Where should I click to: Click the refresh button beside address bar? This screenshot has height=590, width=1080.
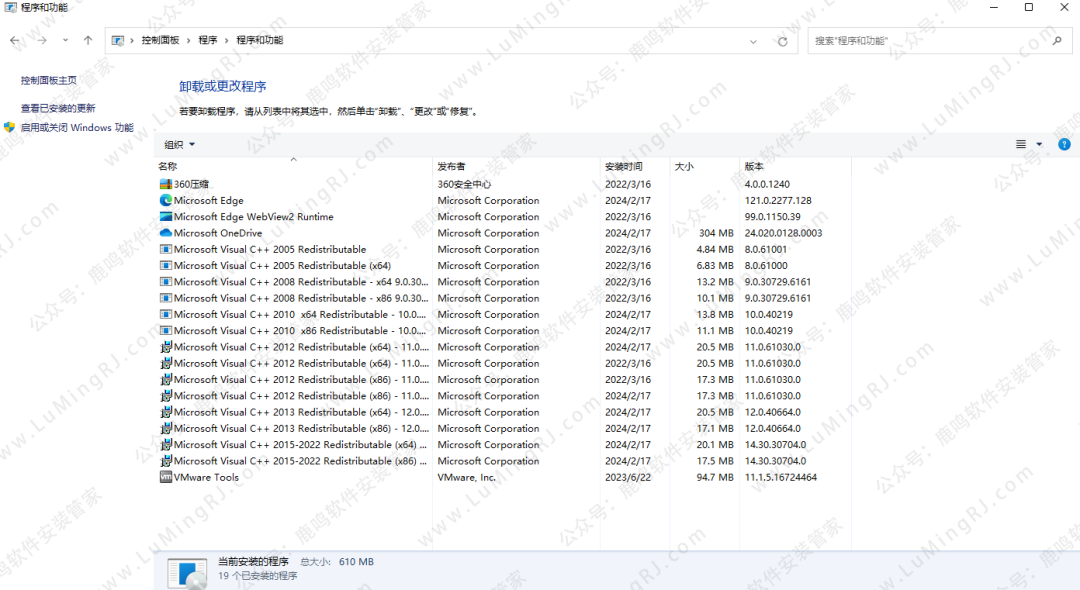(783, 41)
